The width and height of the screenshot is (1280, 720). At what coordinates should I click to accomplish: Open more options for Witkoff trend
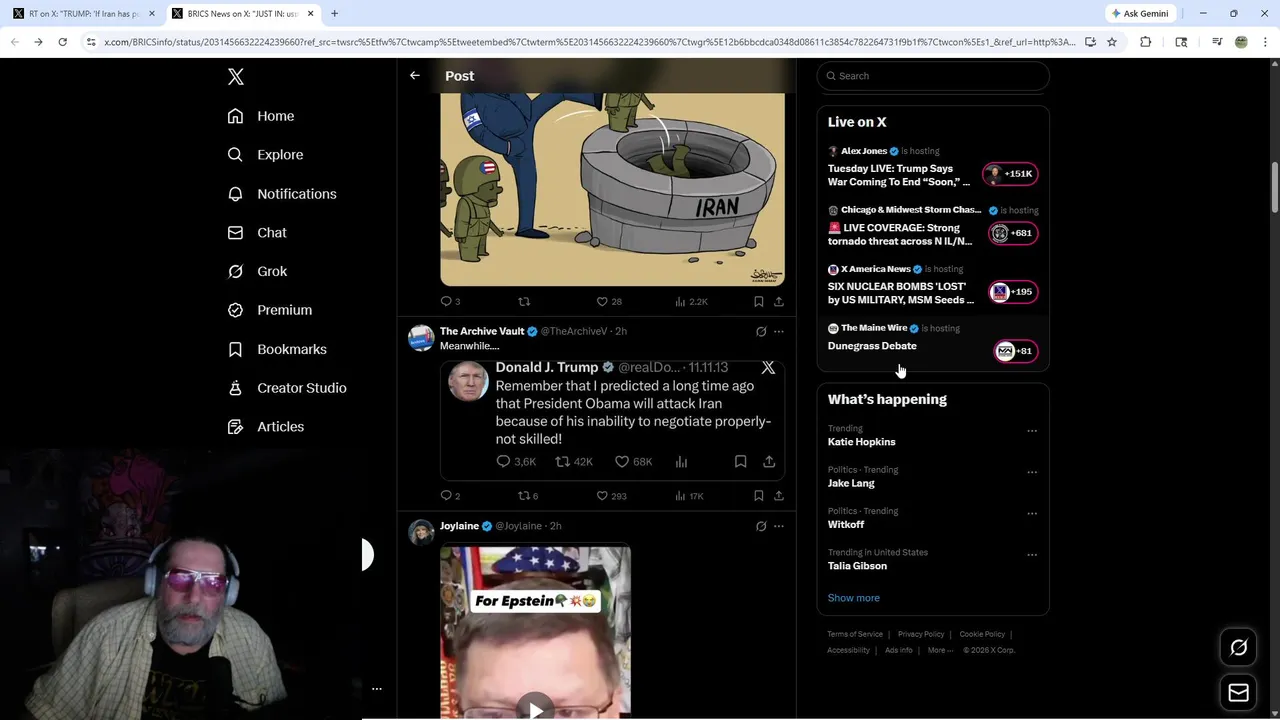coord(1032,514)
